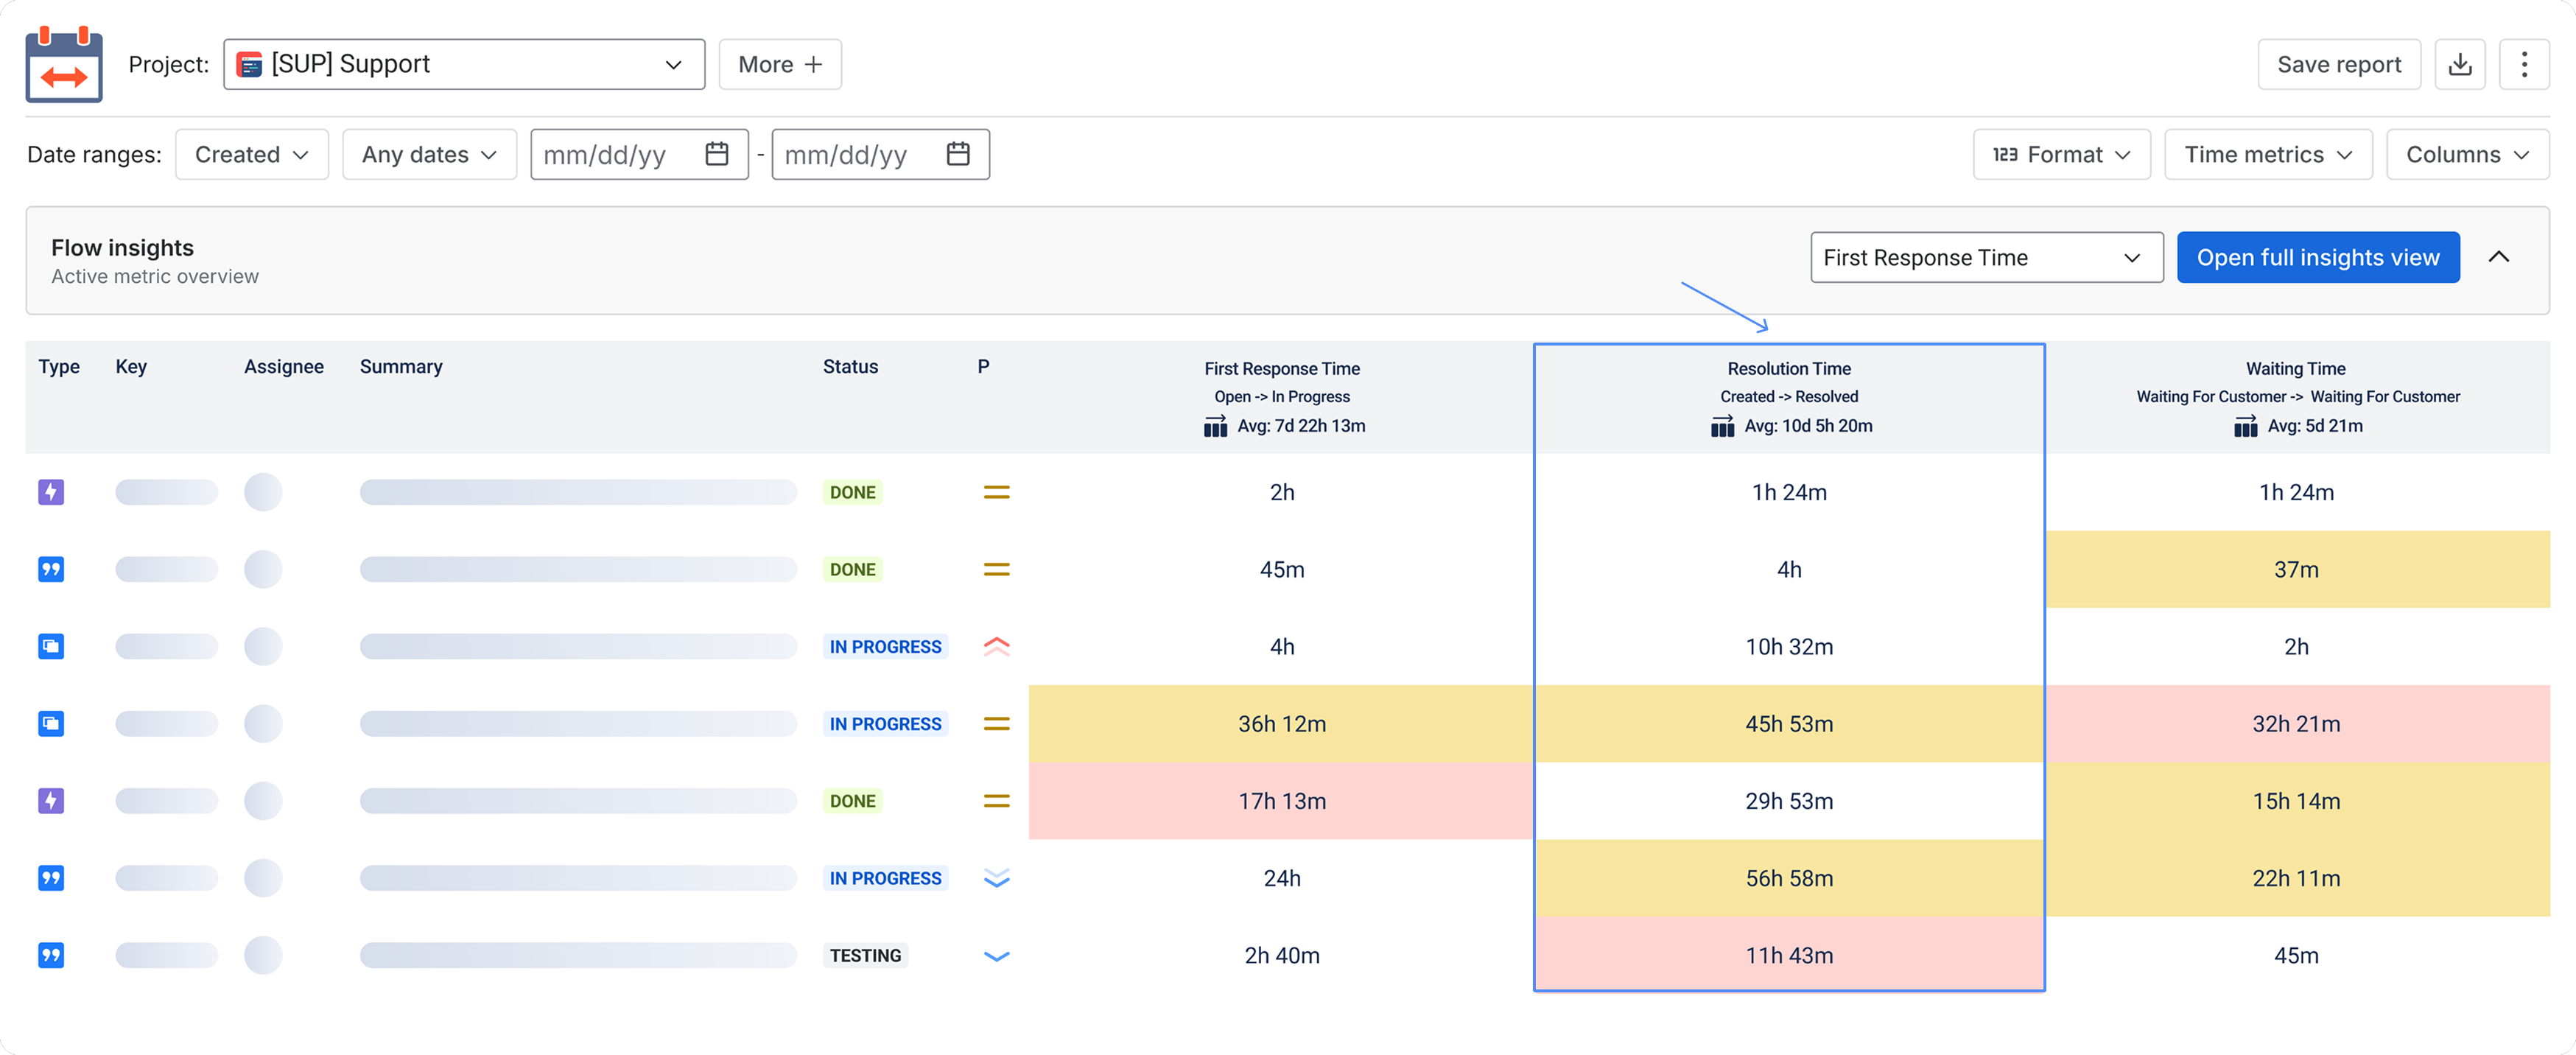This screenshot has width=2576, height=1055.
Task: Open the Project [SUP] Support dropdown
Action: (464, 64)
